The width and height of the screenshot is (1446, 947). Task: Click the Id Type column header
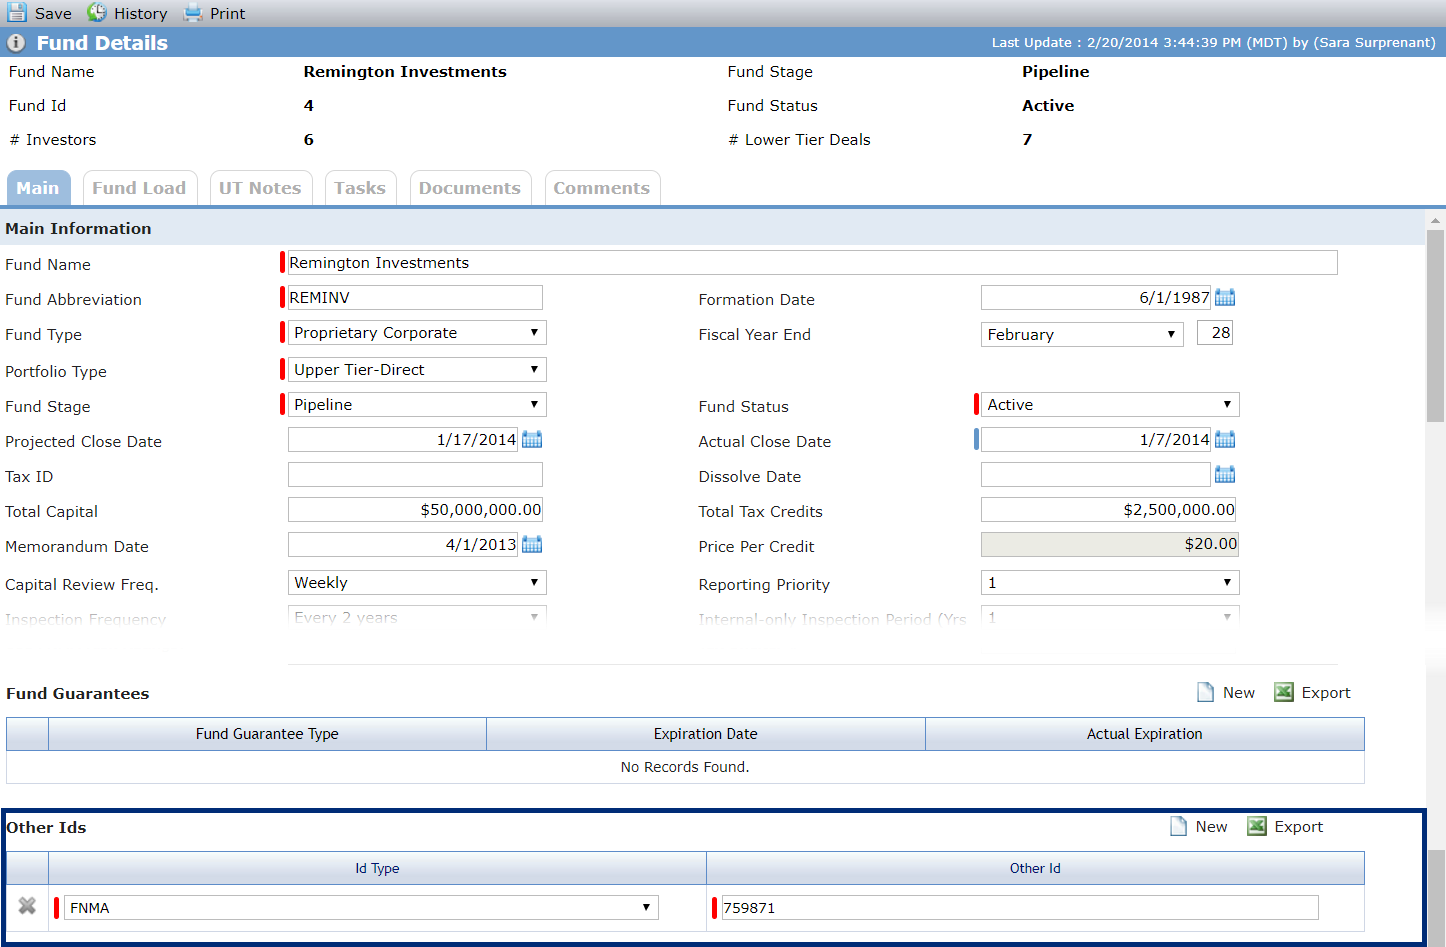point(377,868)
